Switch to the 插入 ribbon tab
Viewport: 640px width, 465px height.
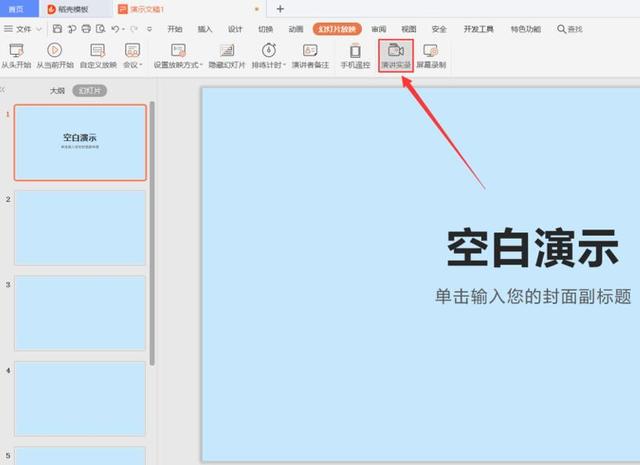205,29
